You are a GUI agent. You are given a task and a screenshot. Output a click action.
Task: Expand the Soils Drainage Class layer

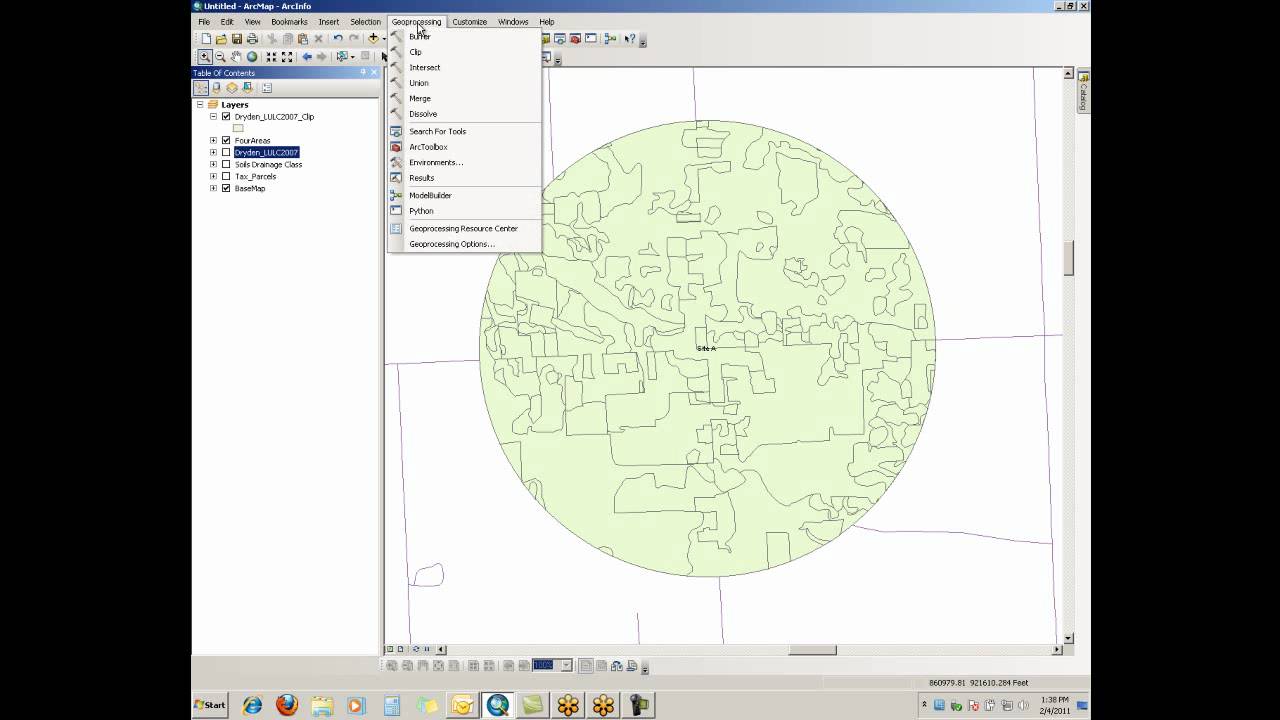[213, 164]
